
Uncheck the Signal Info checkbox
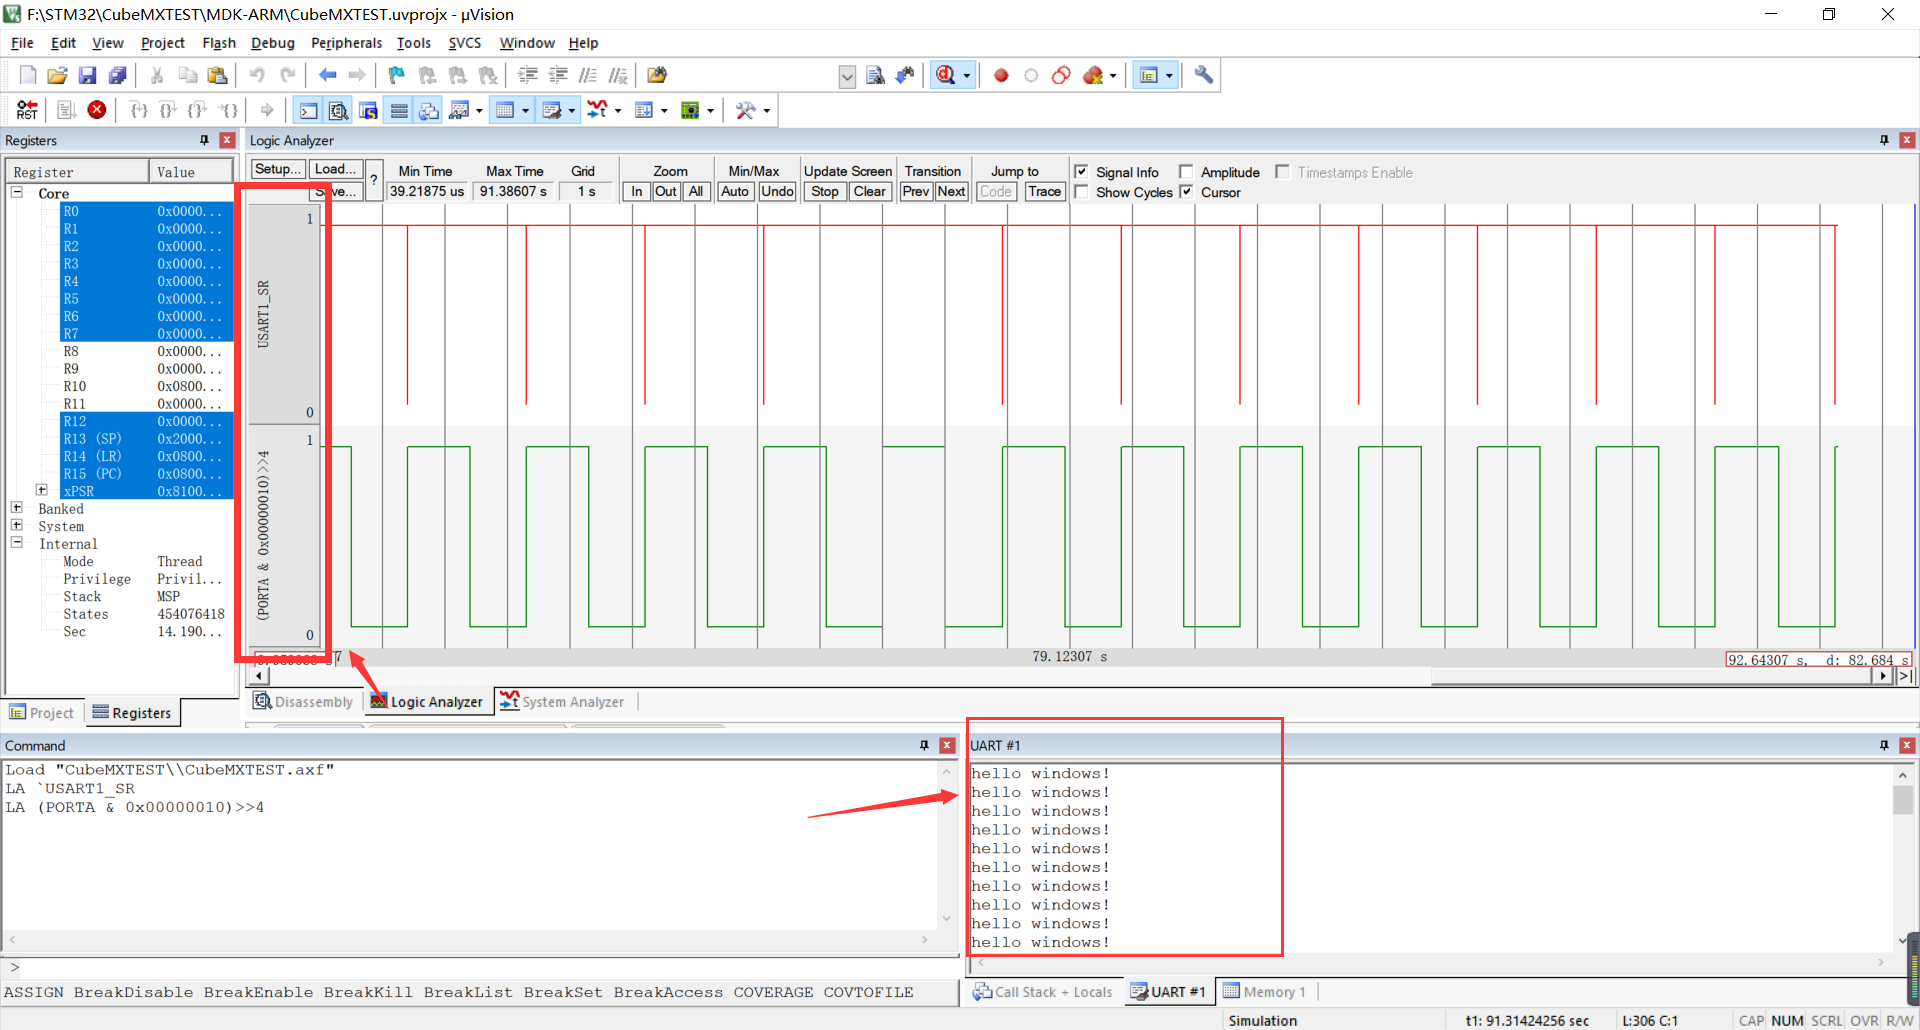pos(1081,171)
